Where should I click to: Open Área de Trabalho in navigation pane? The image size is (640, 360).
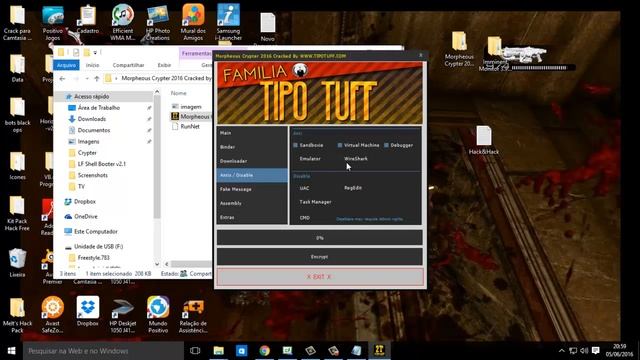(99, 108)
